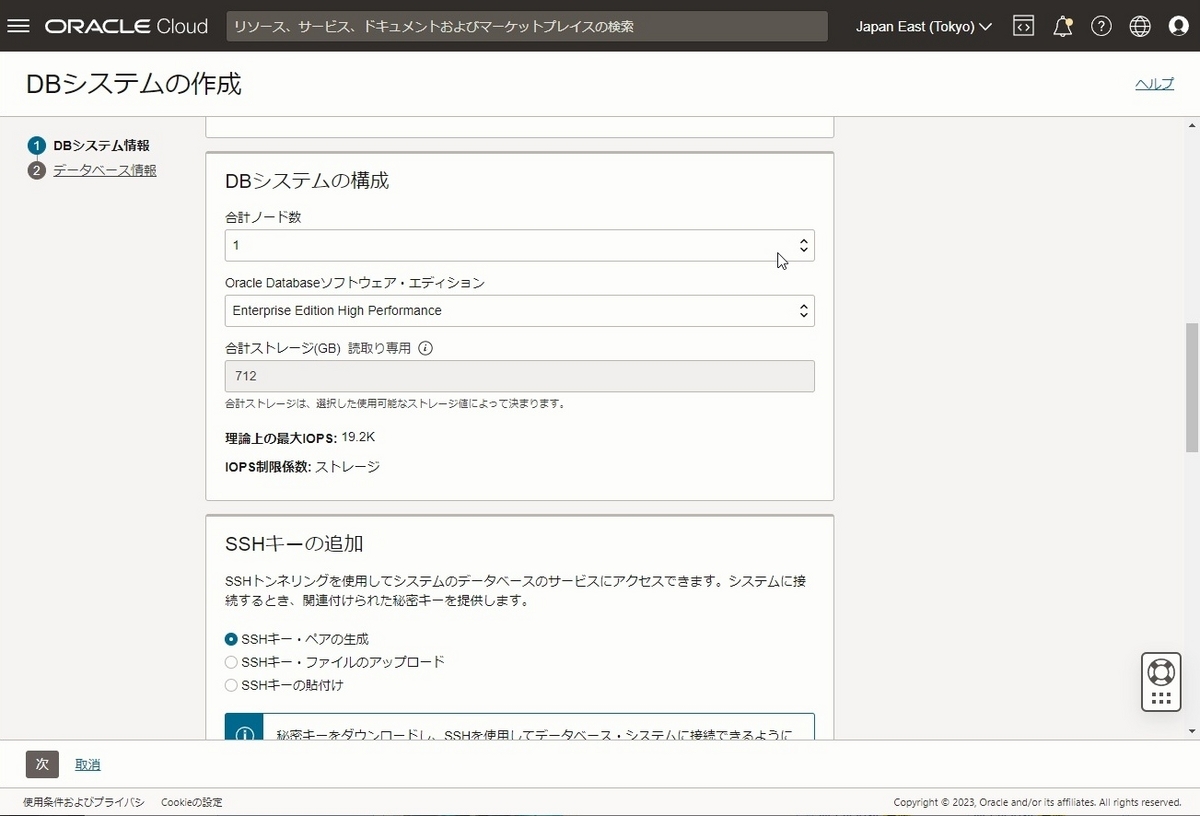Open the ヘルプ link
The width and height of the screenshot is (1200, 816).
pos(1154,84)
